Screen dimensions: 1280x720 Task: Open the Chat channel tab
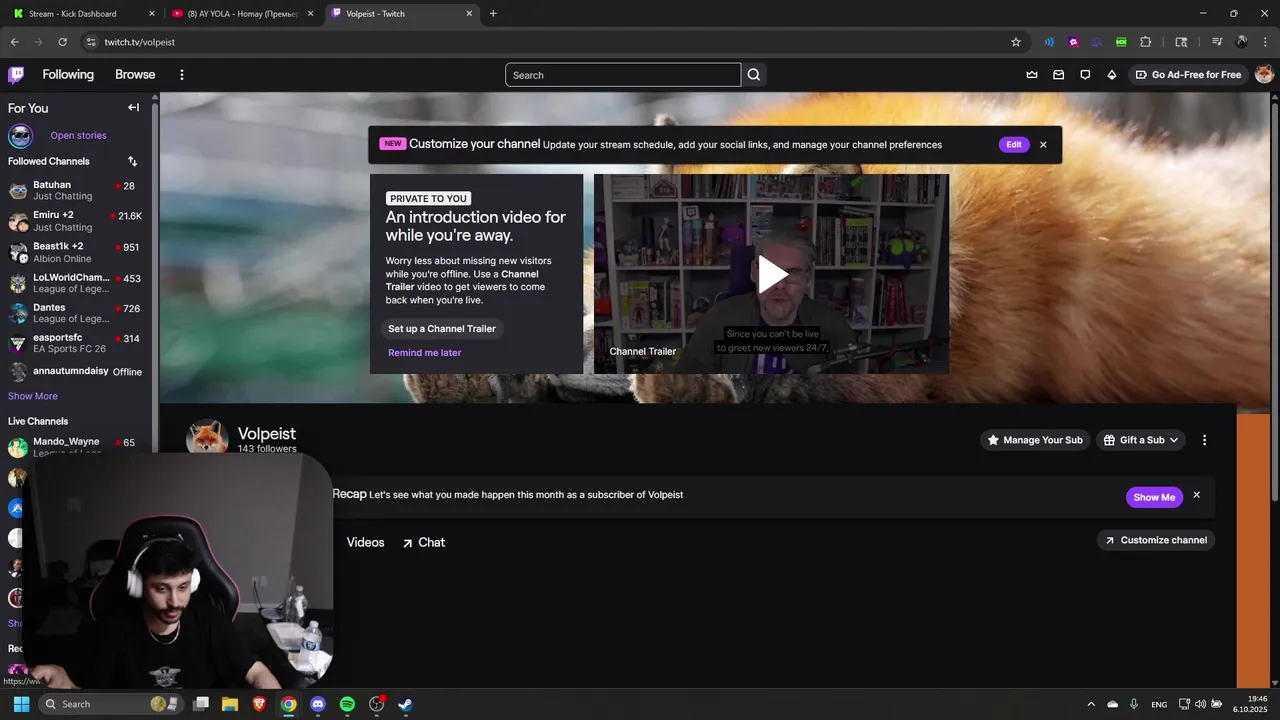(x=424, y=542)
